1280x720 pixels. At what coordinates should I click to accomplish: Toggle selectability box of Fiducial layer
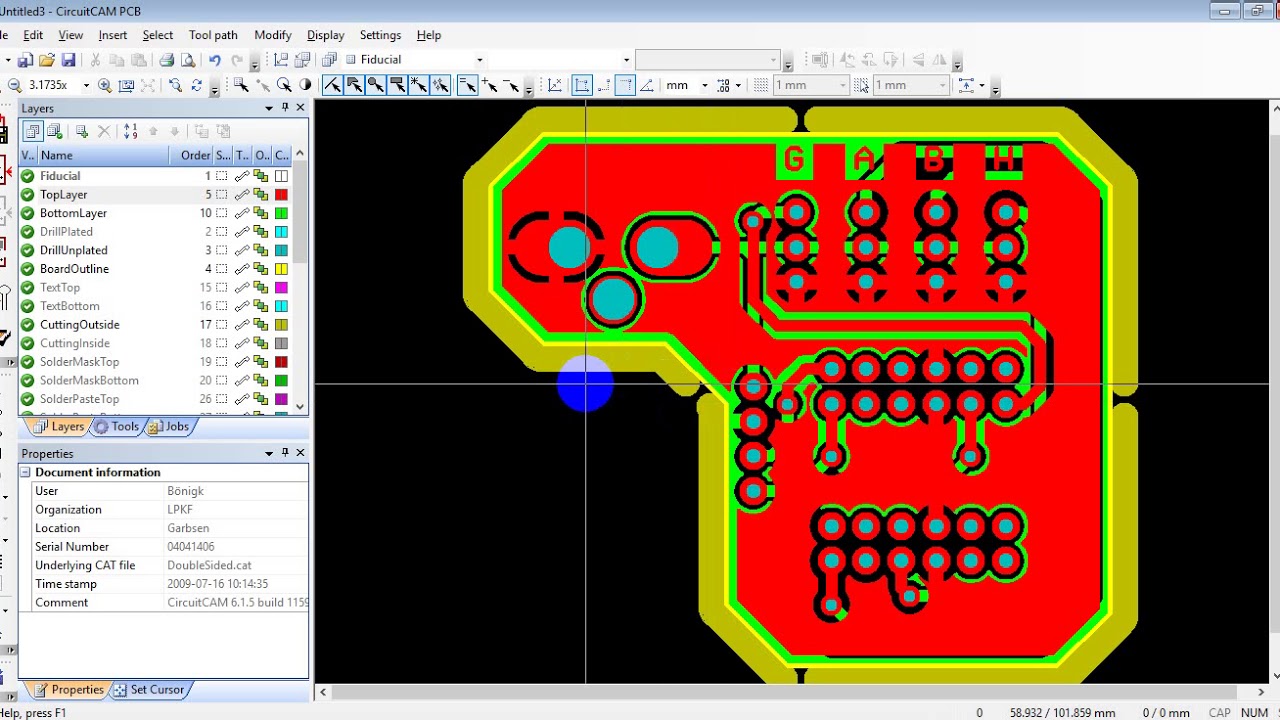(x=222, y=176)
